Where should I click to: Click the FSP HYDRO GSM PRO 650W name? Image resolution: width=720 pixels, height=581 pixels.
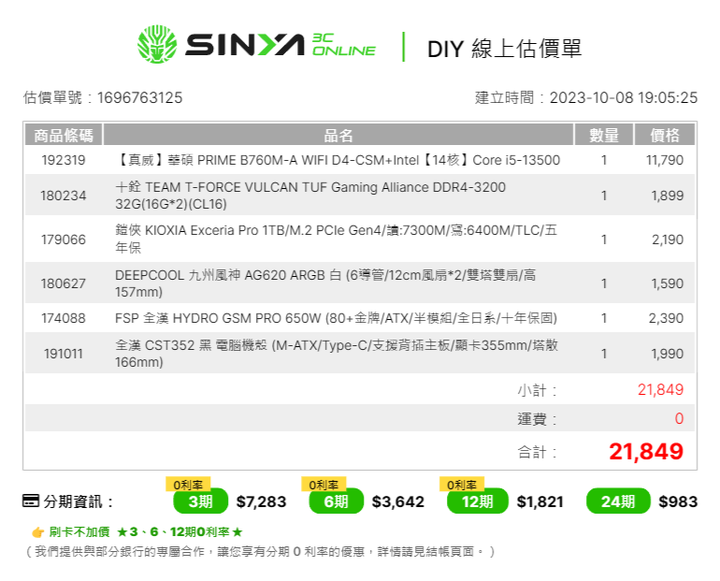pyautogui.click(x=336, y=318)
